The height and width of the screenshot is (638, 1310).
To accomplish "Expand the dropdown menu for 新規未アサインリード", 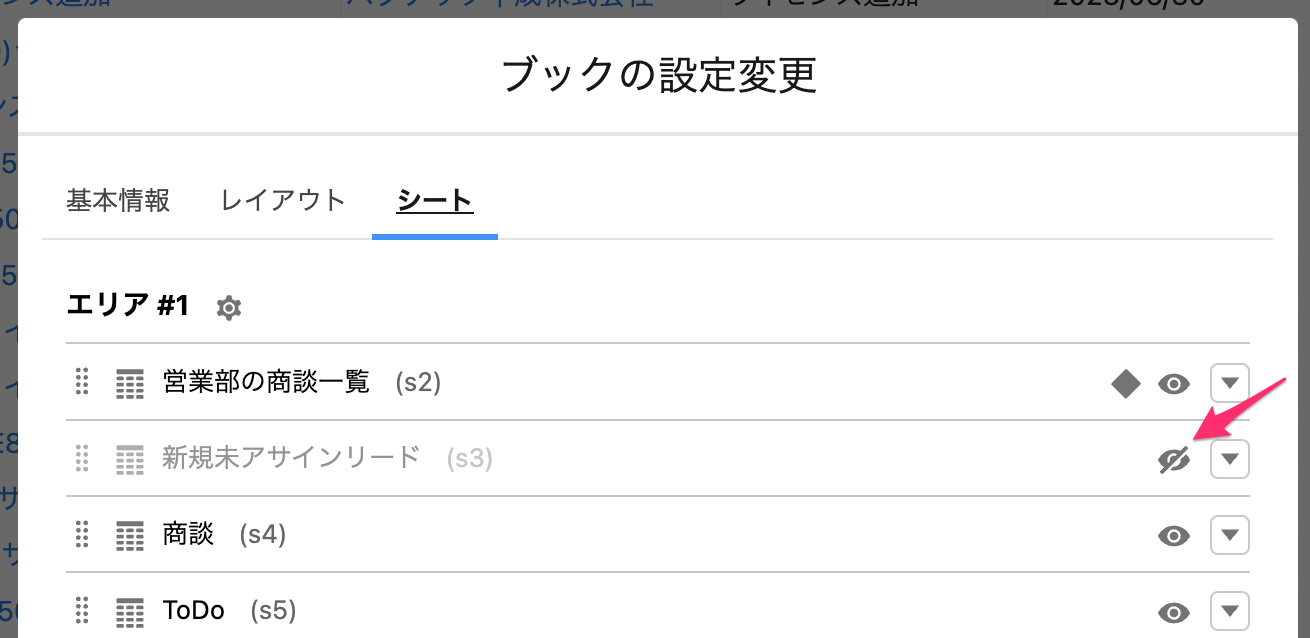I will coord(1230,459).
